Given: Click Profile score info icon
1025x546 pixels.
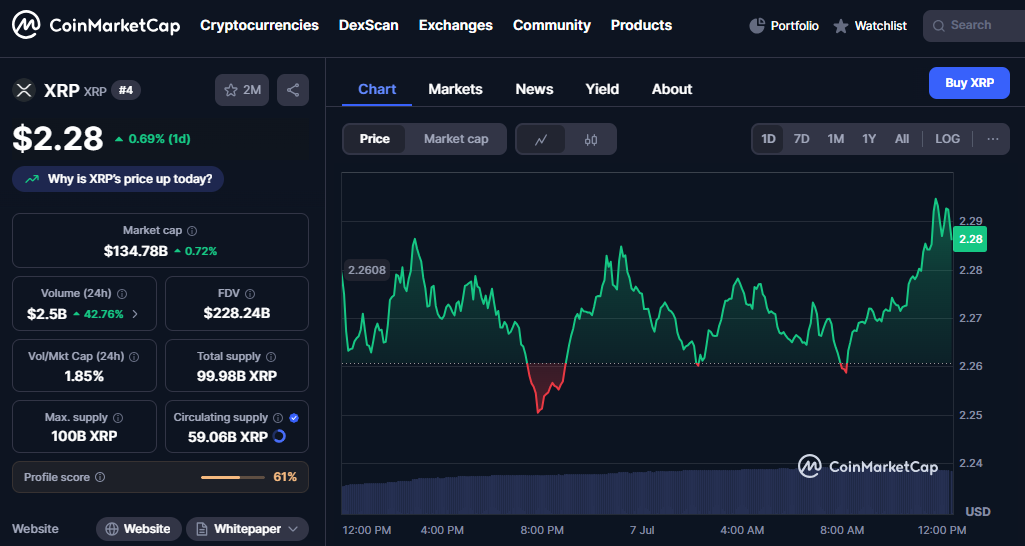Looking at the screenshot, I should coord(100,477).
